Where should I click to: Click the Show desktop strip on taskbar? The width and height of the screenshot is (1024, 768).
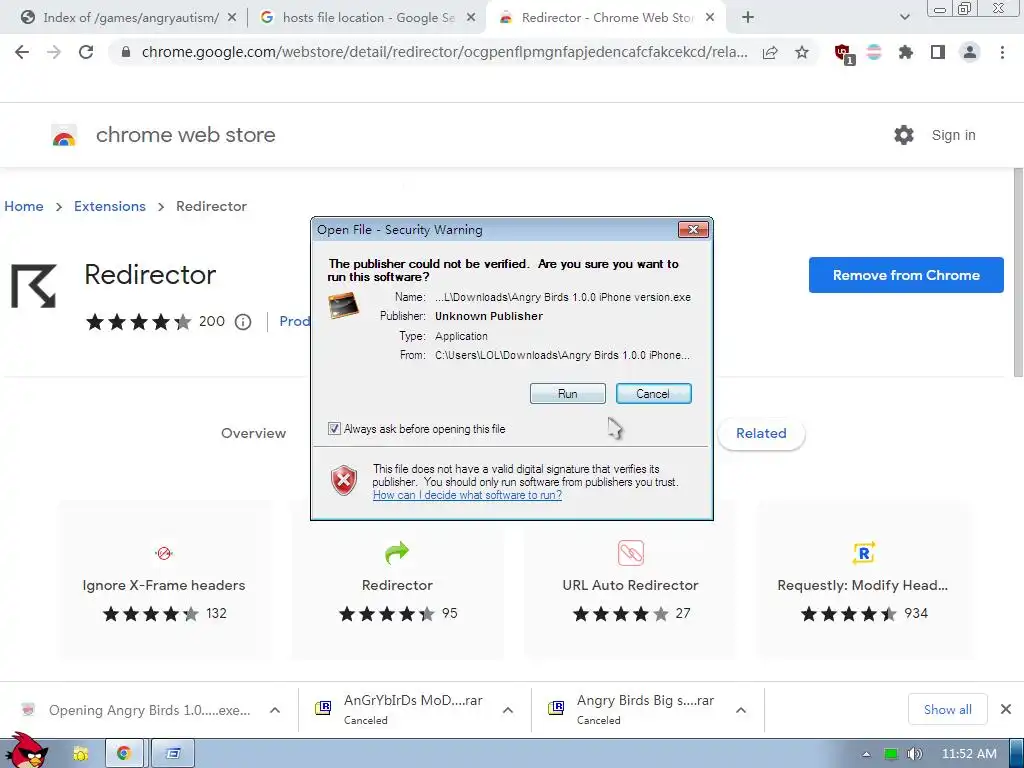click(x=1017, y=754)
